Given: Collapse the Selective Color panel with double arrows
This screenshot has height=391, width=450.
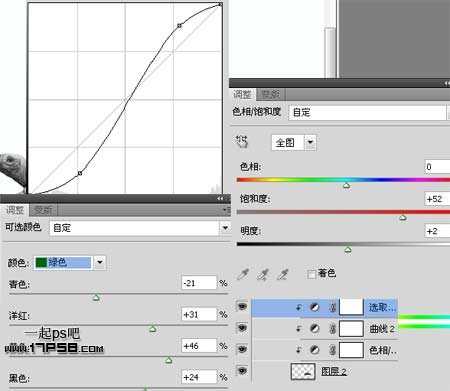Looking at the screenshot, I should tap(220, 198).
